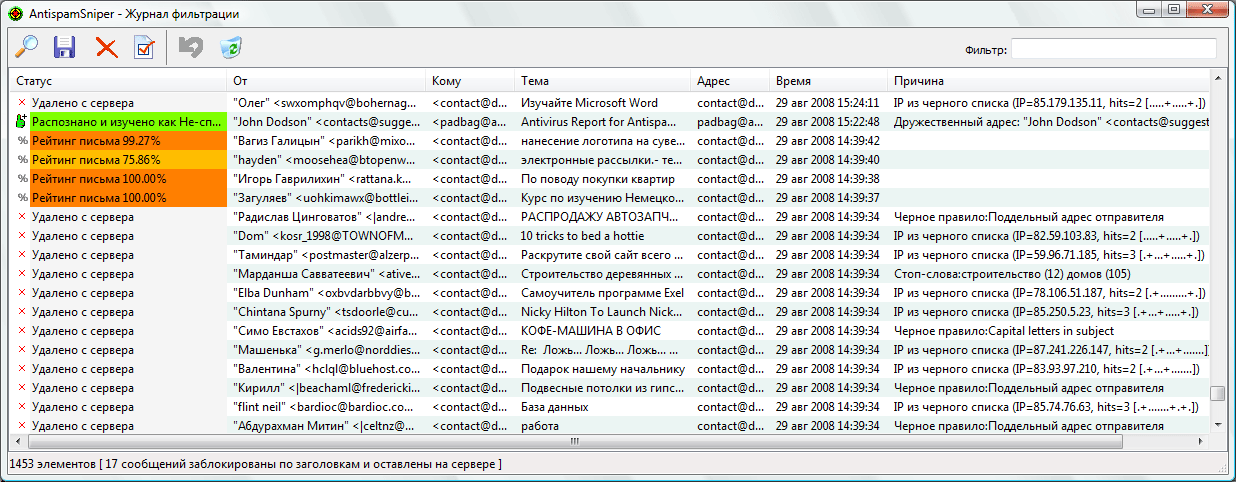
Task: Select subject "Изучайте Microsoft Word"
Action: coord(589,102)
